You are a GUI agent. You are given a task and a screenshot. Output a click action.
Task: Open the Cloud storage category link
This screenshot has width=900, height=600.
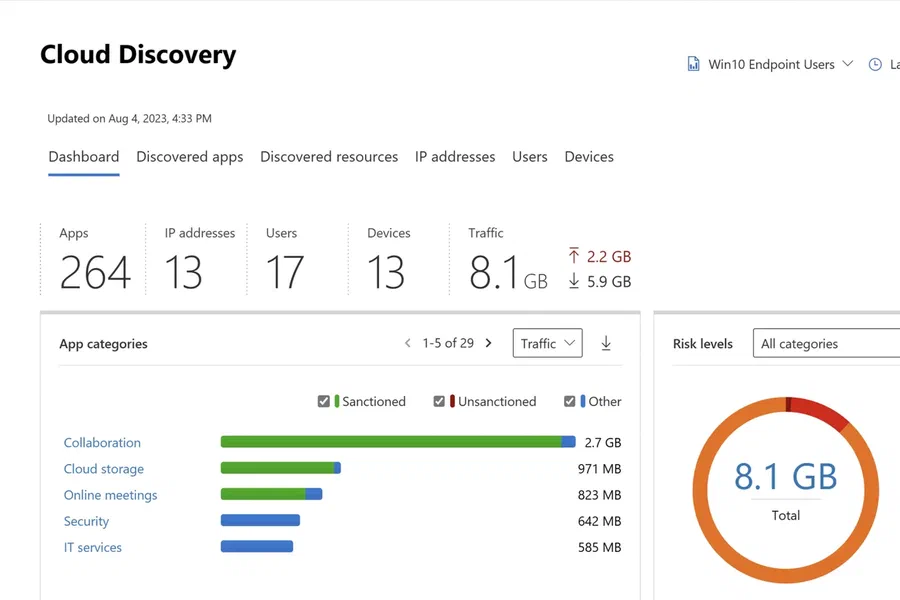(104, 469)
